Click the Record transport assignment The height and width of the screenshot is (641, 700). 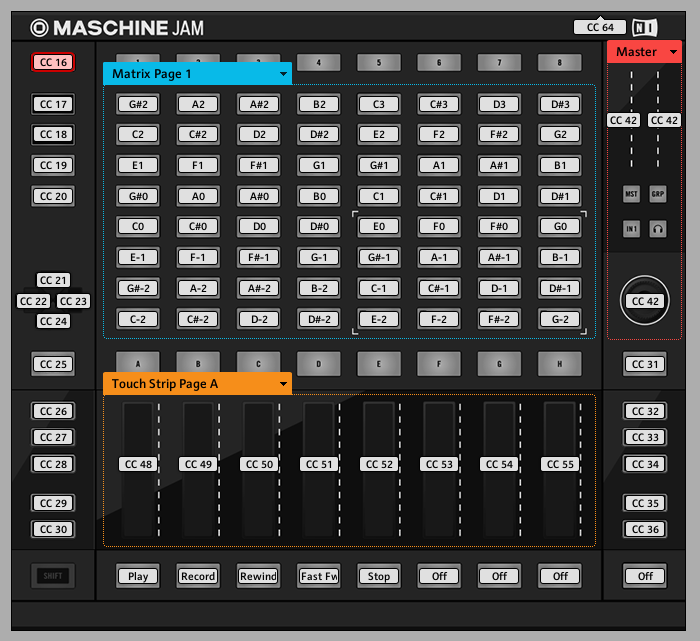(x=198, y=576)
